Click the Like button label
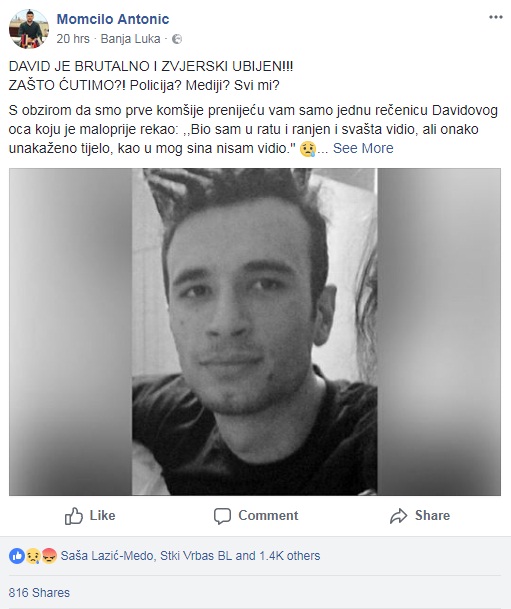 (x=103, y=515)
